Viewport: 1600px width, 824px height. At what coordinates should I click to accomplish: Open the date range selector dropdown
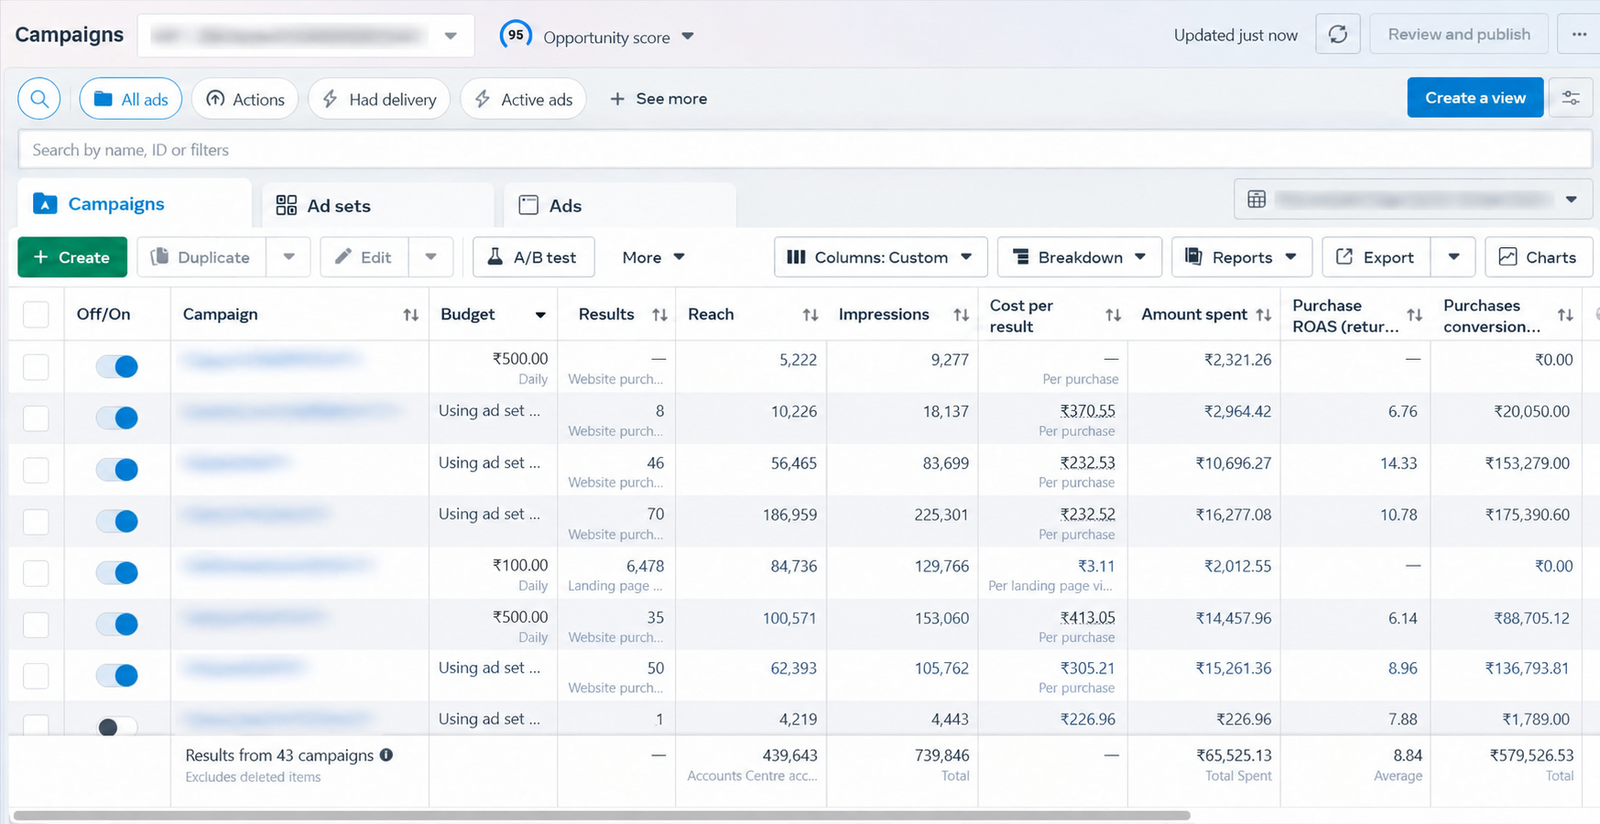tap(1413, 200)
